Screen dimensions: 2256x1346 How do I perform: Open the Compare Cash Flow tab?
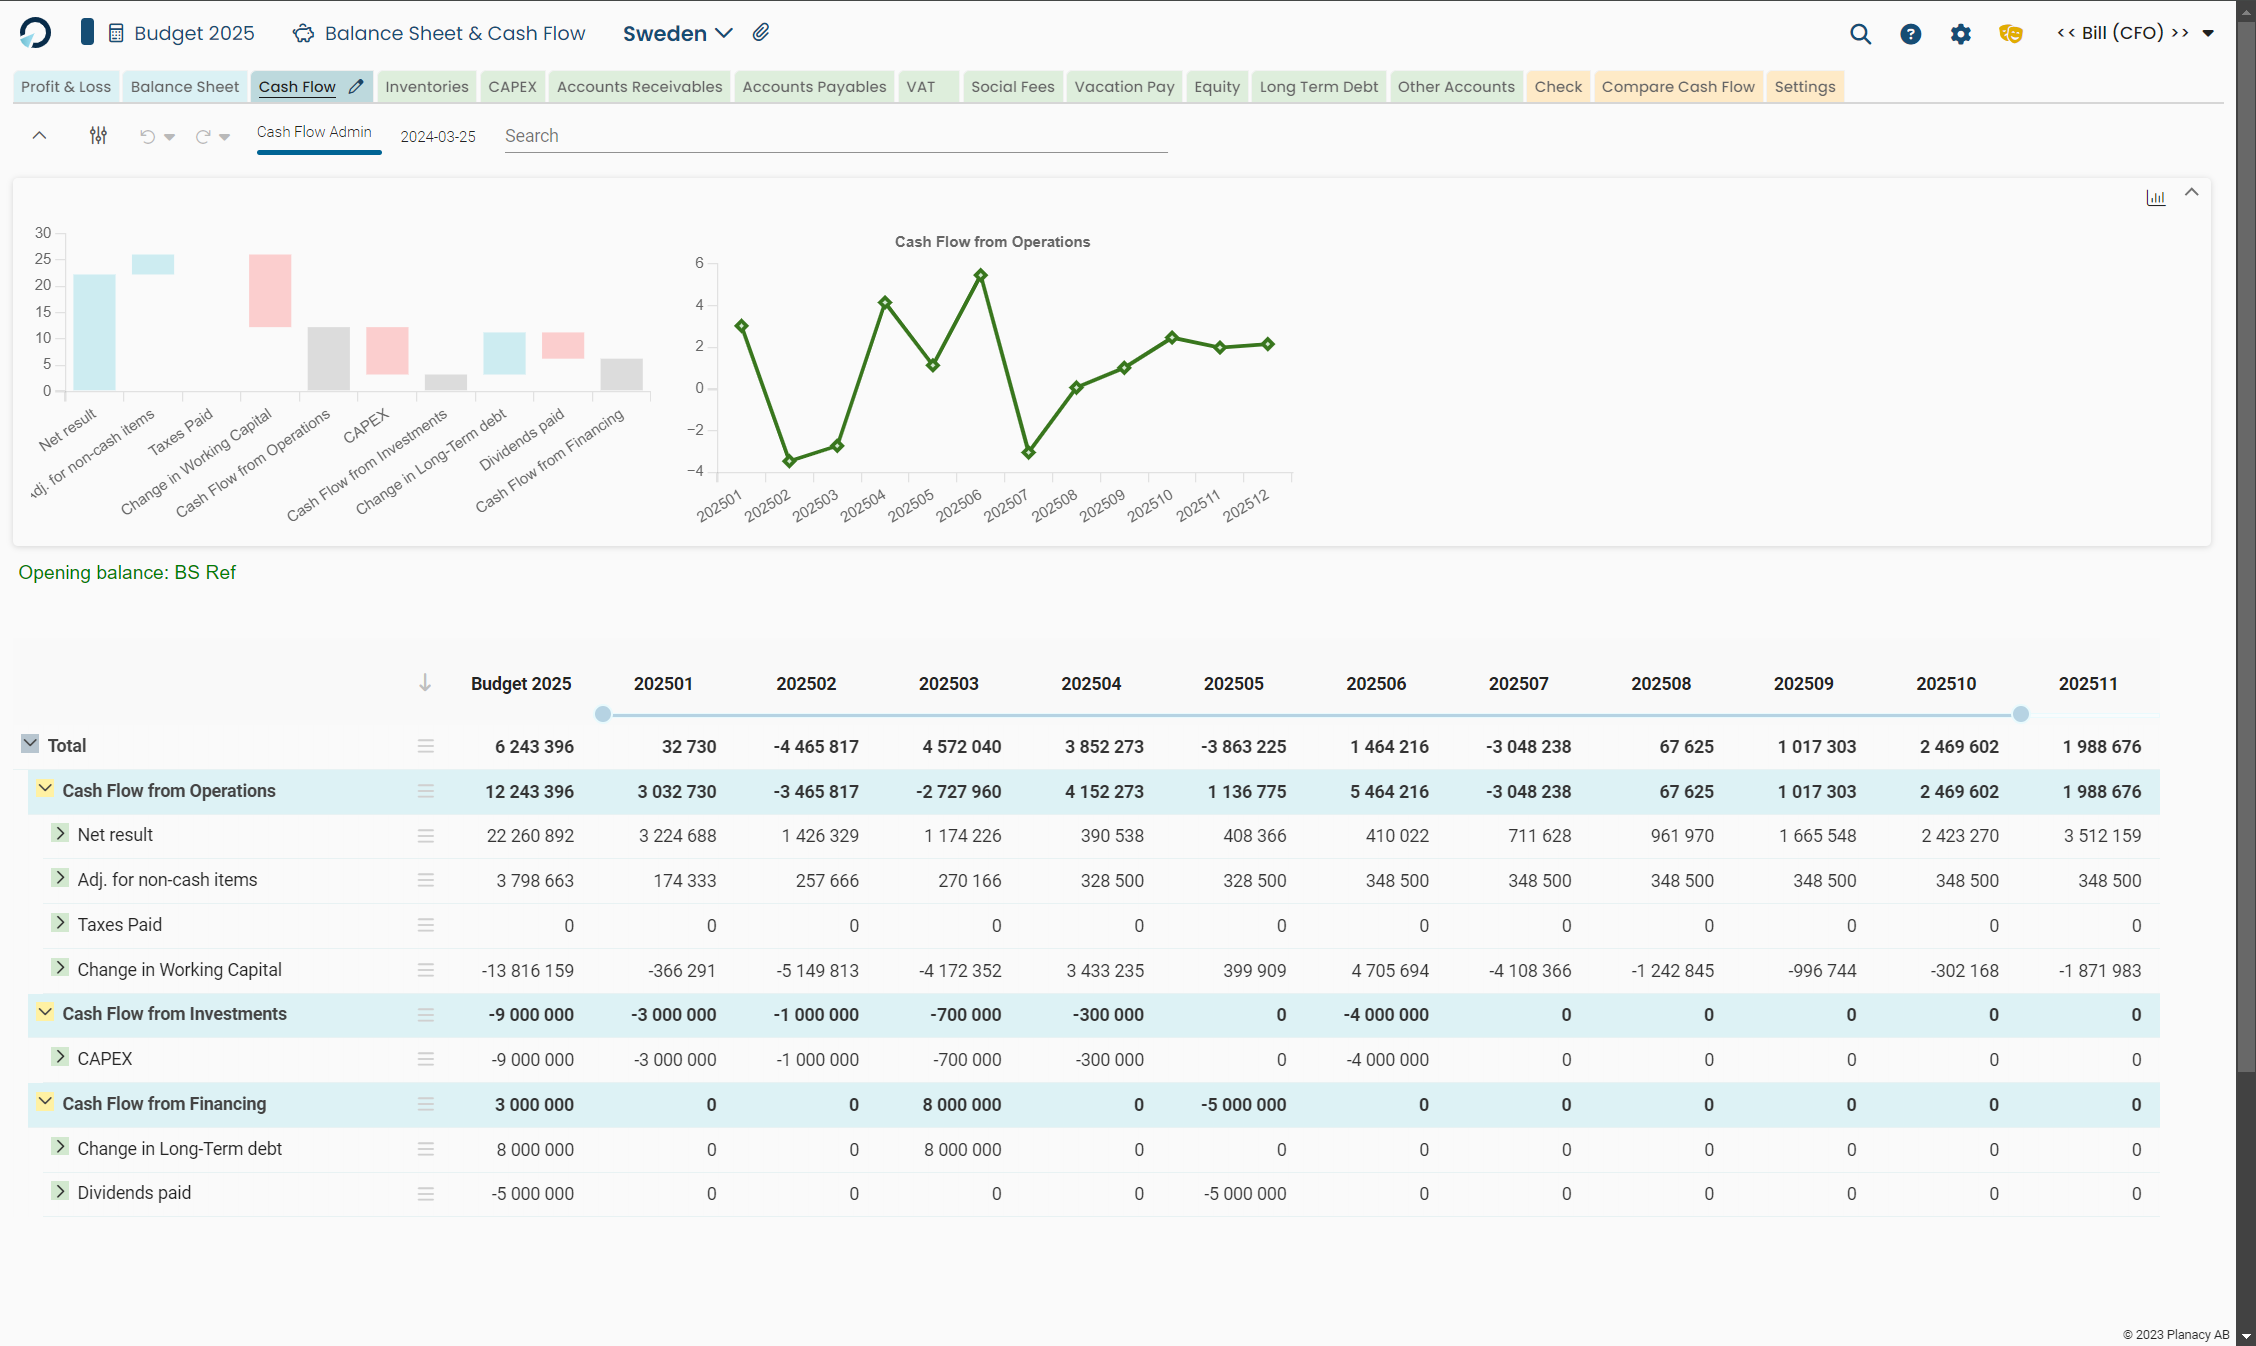[x=1677, y=87]
